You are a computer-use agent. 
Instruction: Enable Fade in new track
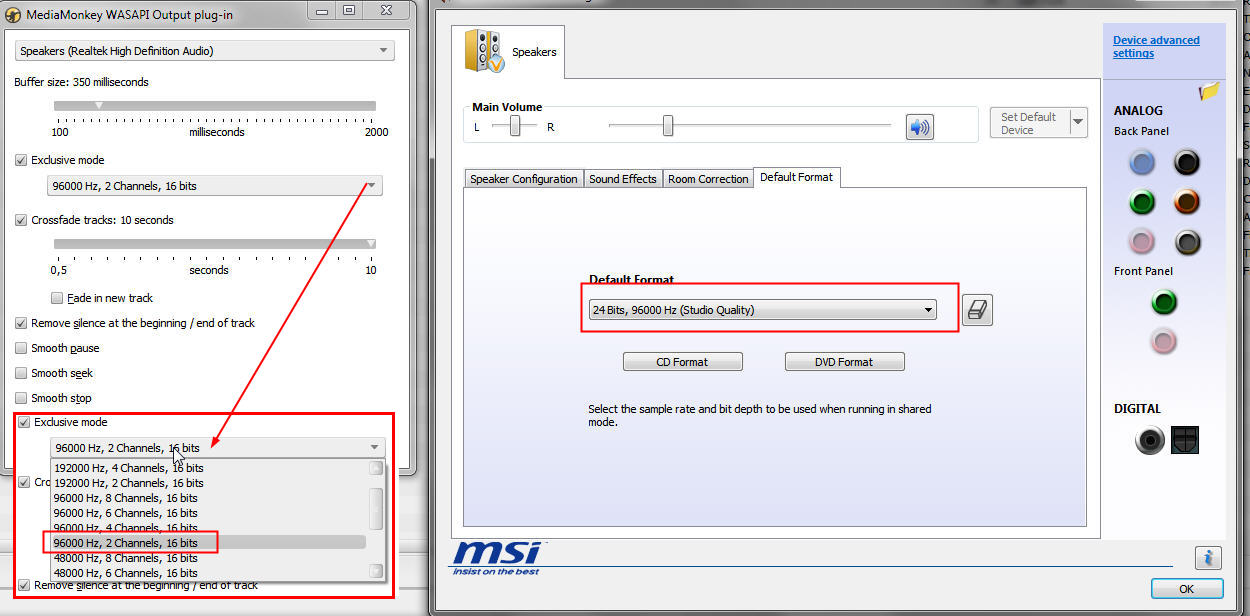click(57, 298)
